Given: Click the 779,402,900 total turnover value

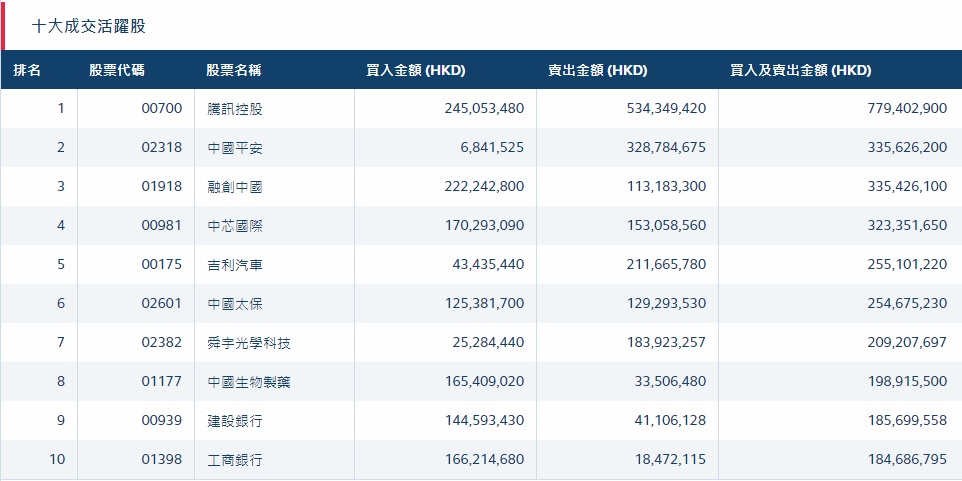Looking at the screenshot, I should [x=907, y=109].
